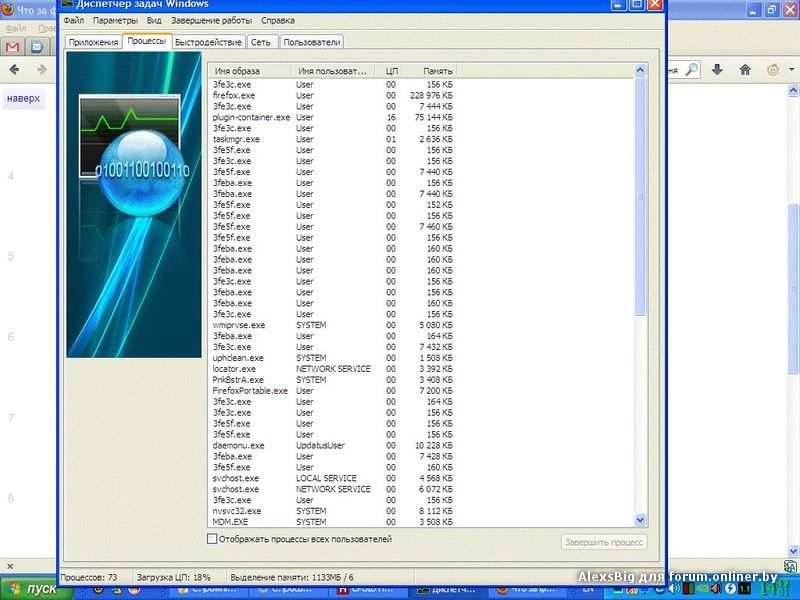Click the process list scrollbar thumb
This screenshot has height=600, width=800.
click(640, 196)
